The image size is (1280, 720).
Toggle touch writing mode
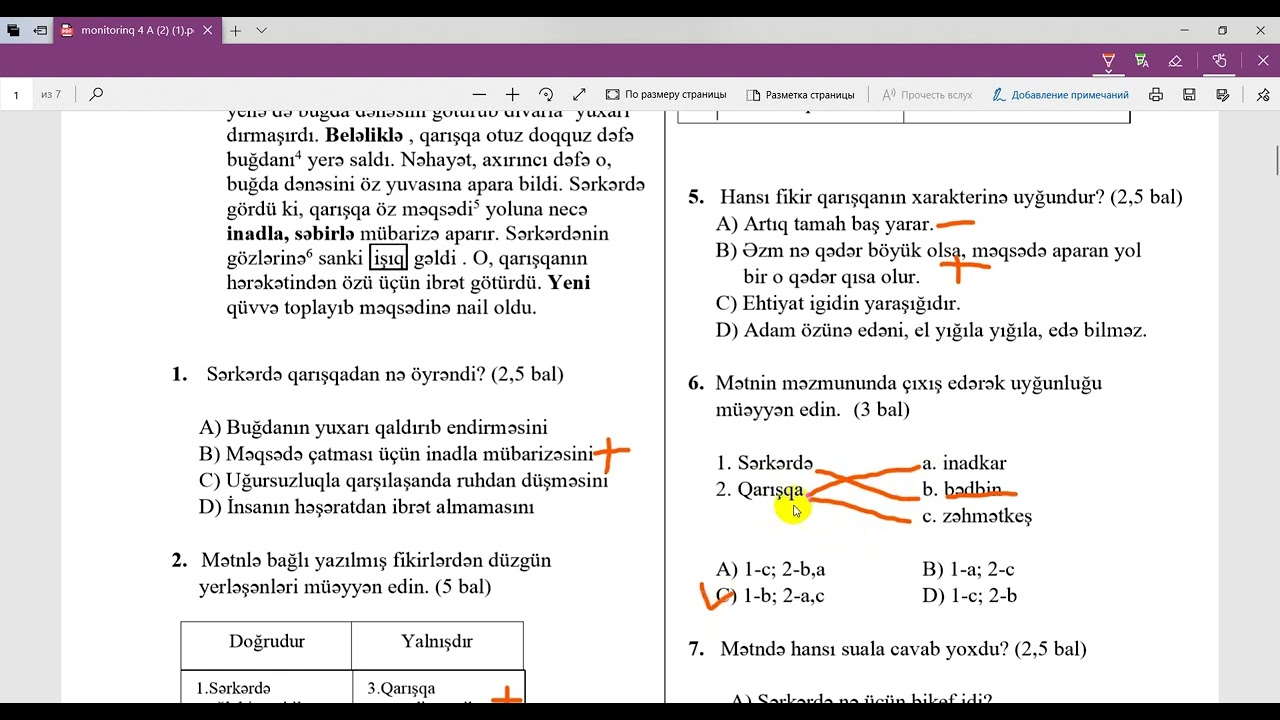(1219, 61)
